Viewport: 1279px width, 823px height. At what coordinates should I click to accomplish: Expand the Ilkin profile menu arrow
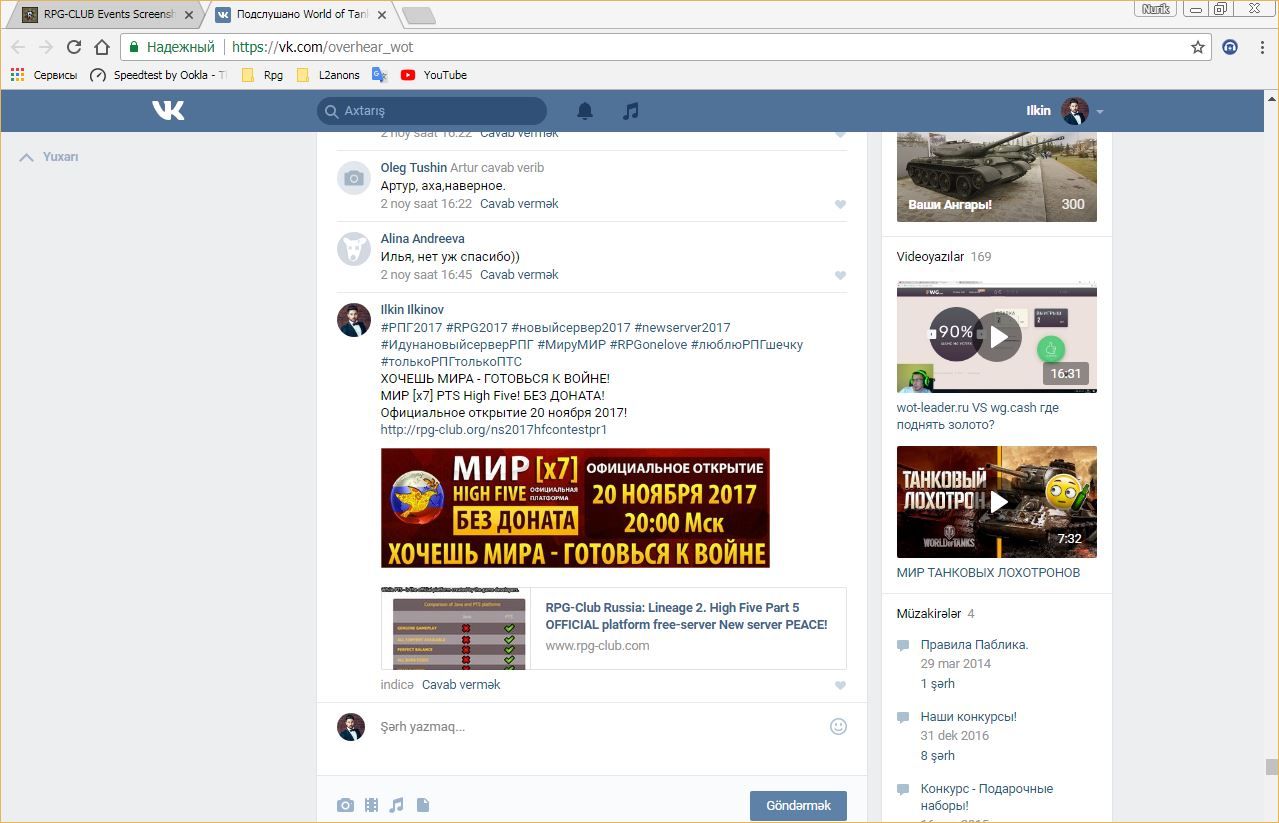[x=1100, y=111]
